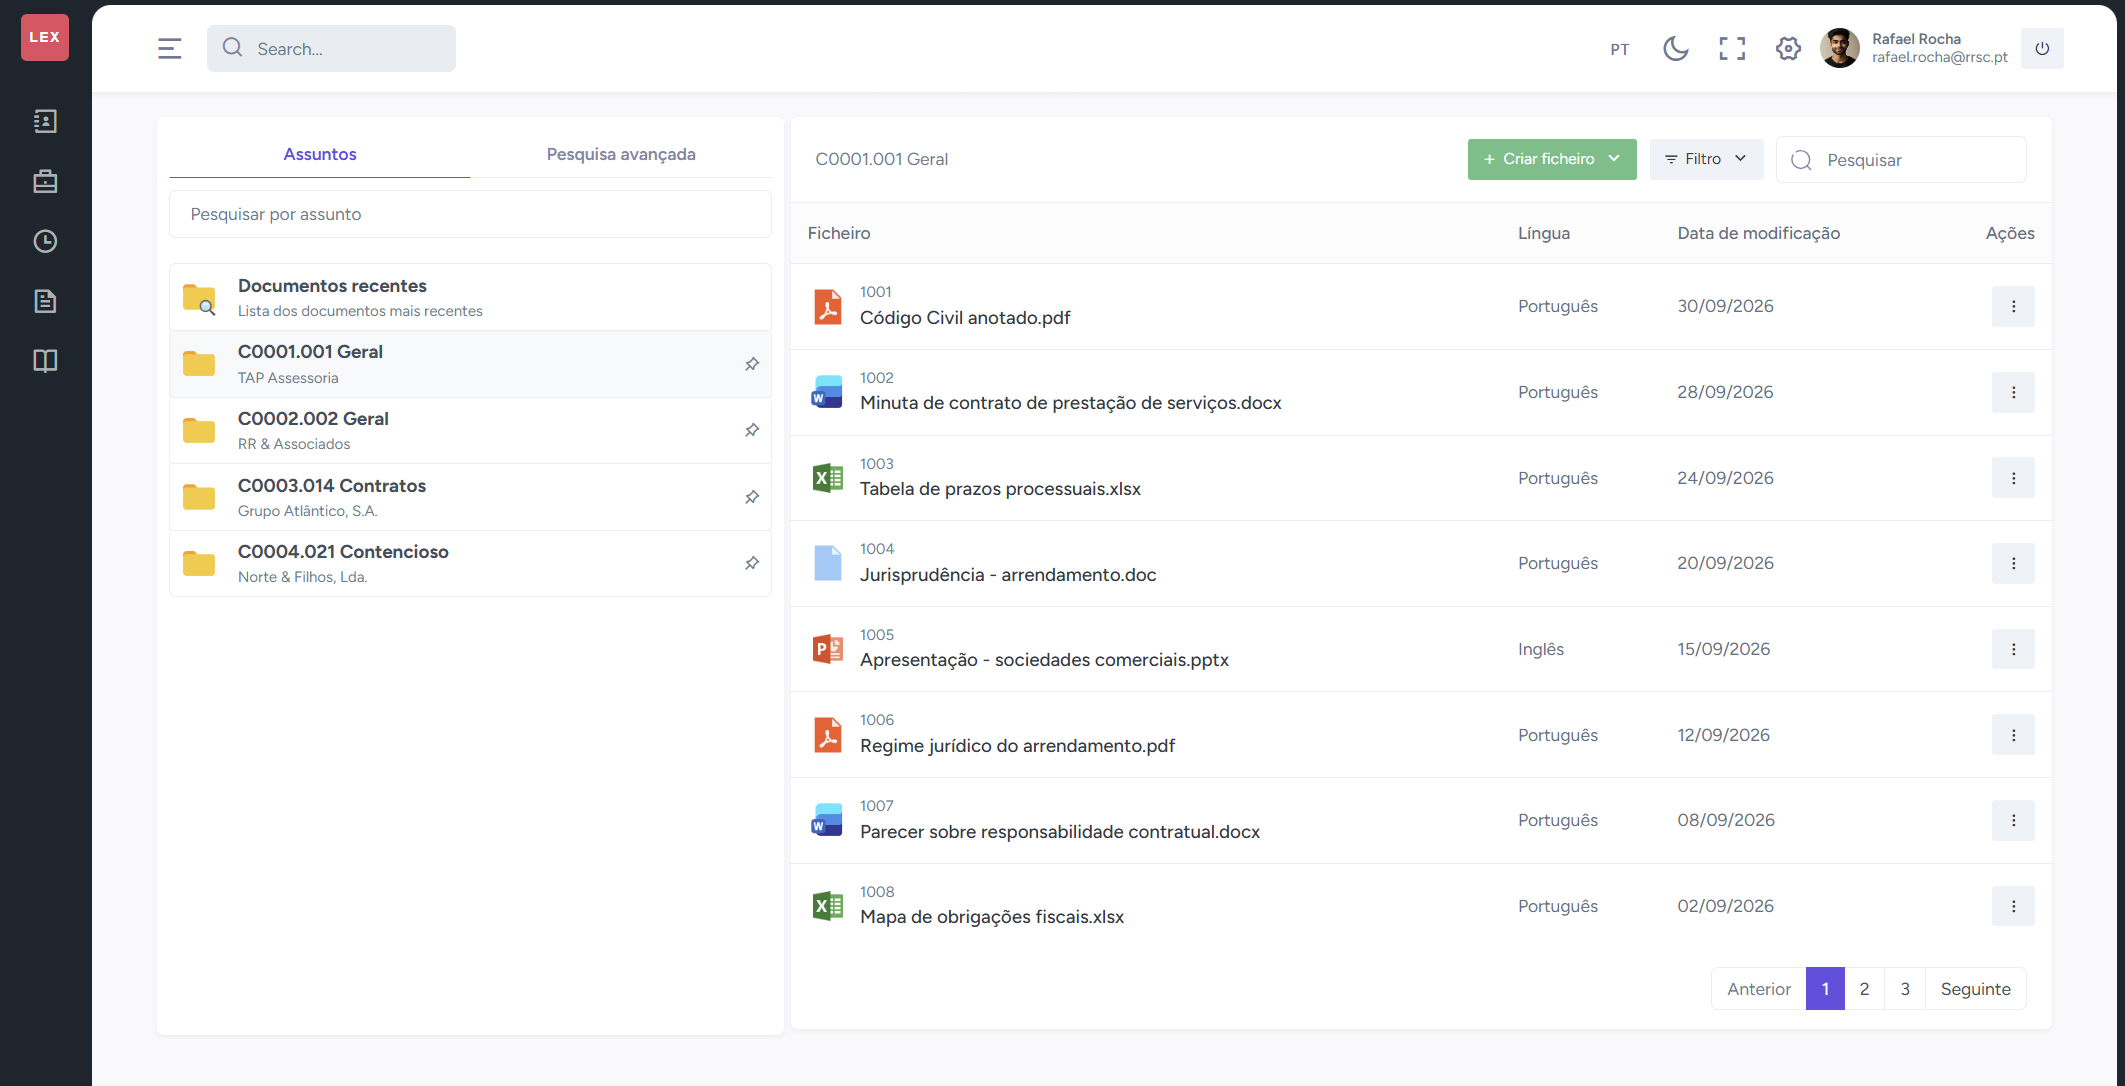Viewport: 2125px width, 1086px height.
Task: Pin the C0003.014 Contratos folder
Action: (752, 497)
